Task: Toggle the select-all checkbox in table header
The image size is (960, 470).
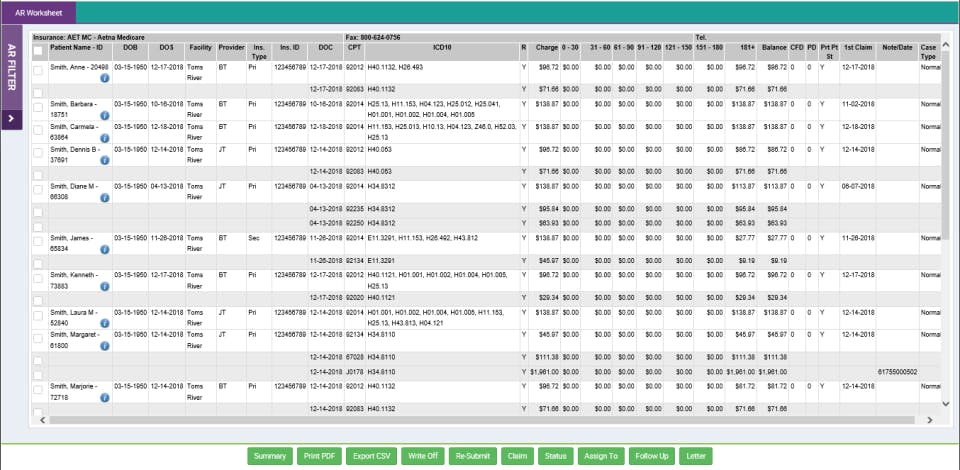Action: pos(38,51)
